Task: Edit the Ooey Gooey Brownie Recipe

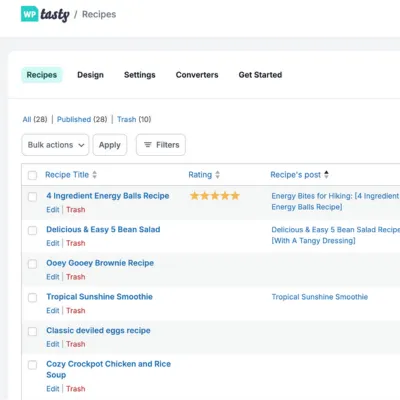Action: (x=53, y=277)
